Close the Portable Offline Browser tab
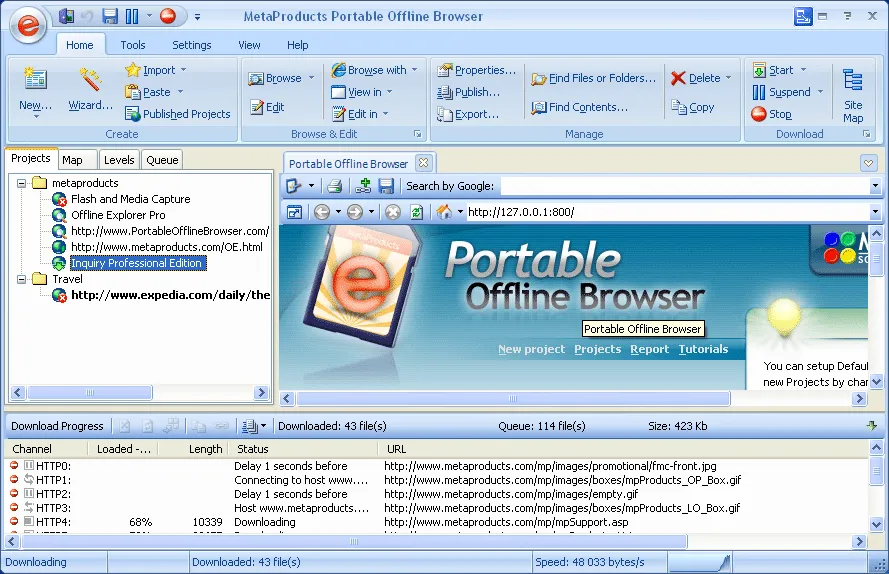This screenshot has width=889, height=574. pos(424,163)
